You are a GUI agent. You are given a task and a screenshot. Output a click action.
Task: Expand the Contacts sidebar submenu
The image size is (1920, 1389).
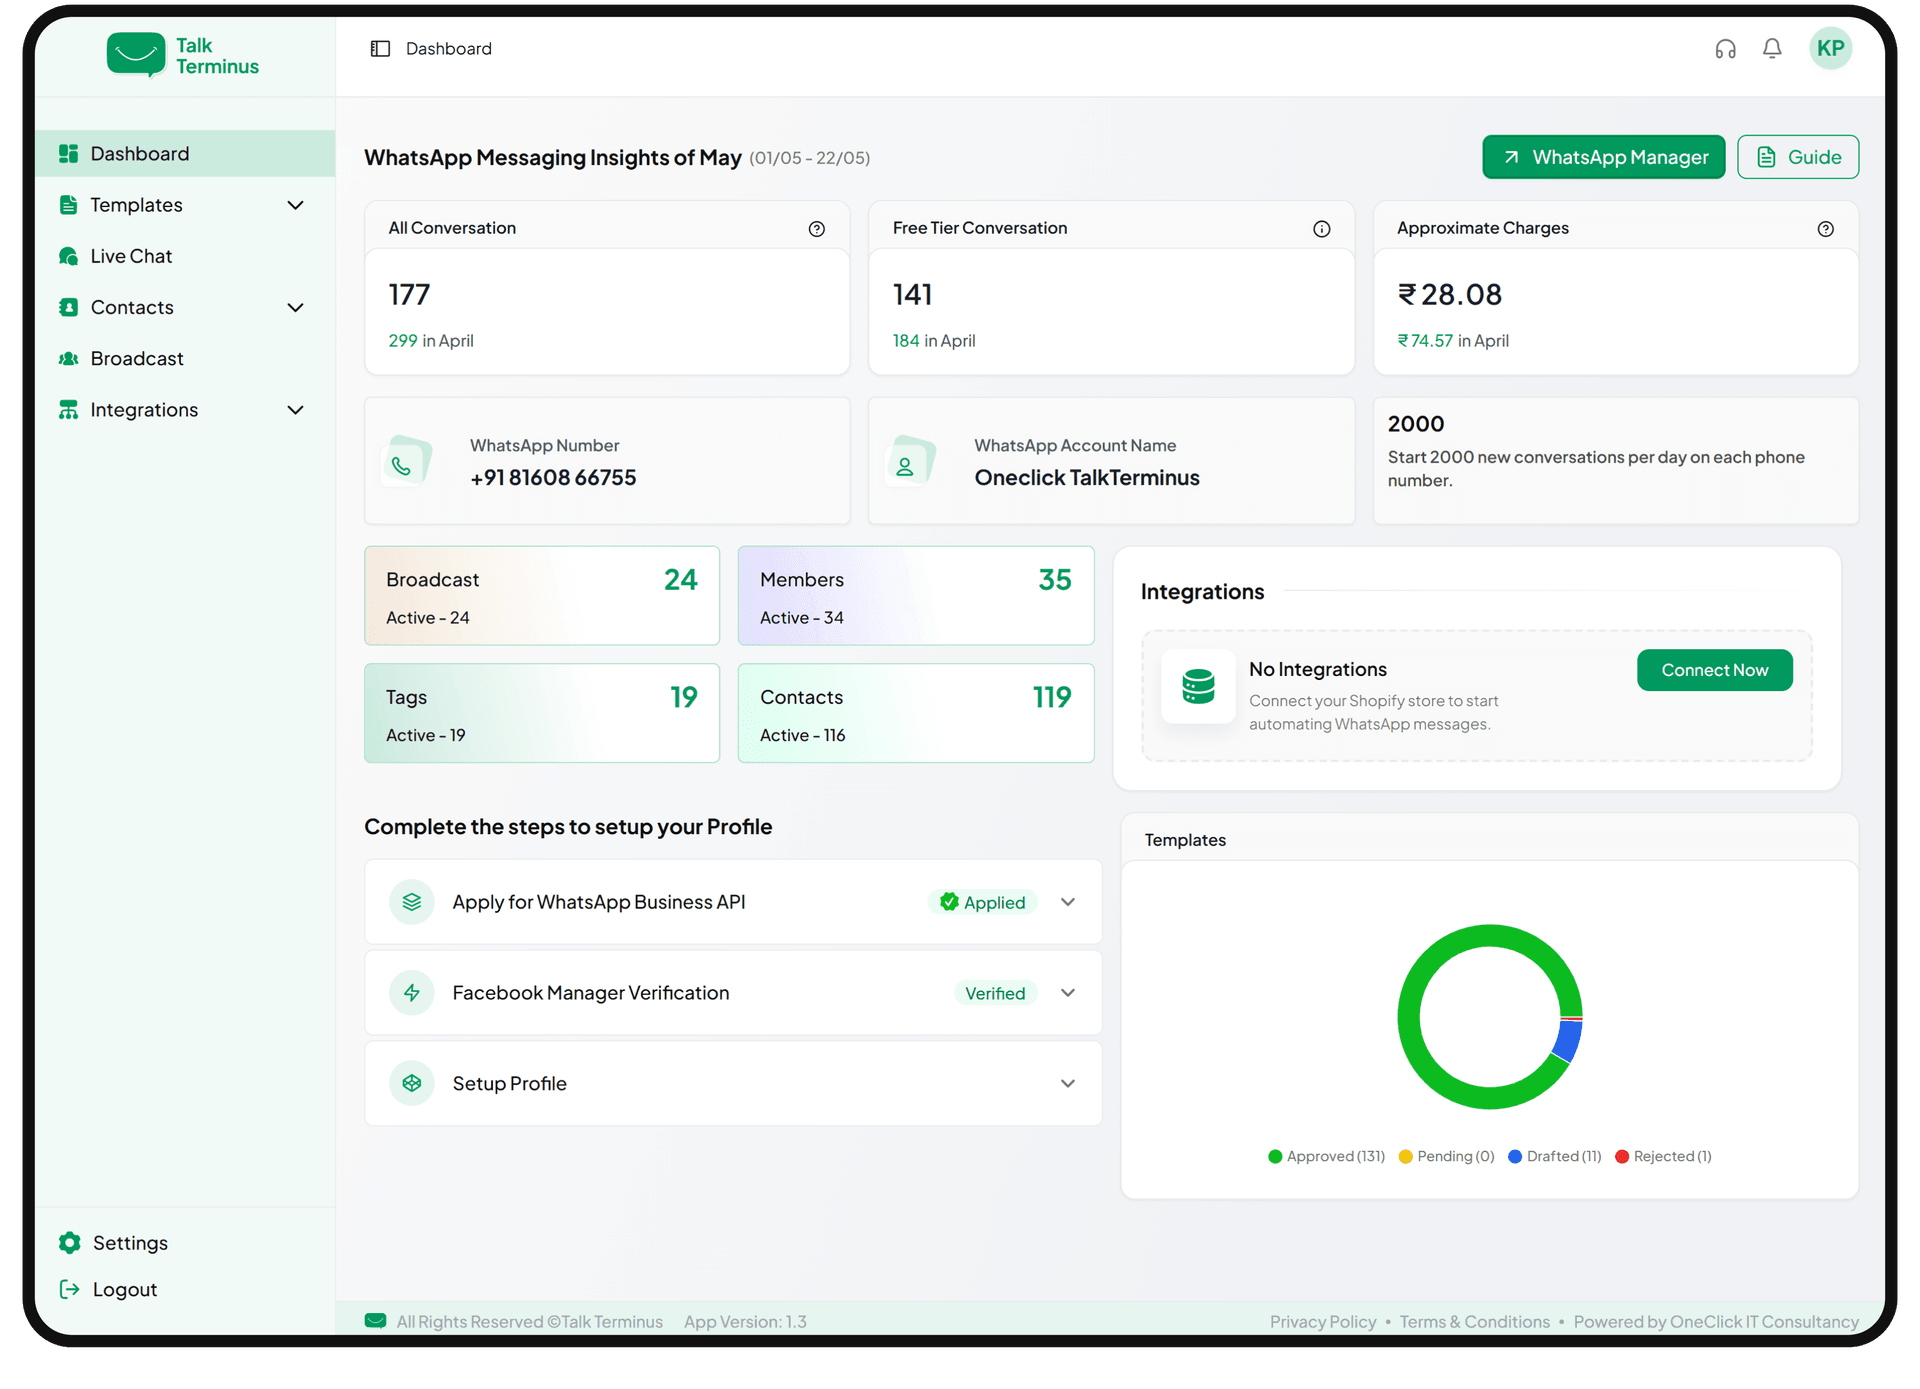point(295,307)
